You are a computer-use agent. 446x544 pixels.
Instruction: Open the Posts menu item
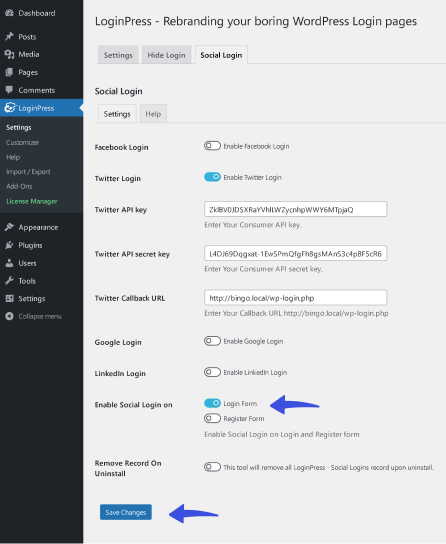[42, 36]
